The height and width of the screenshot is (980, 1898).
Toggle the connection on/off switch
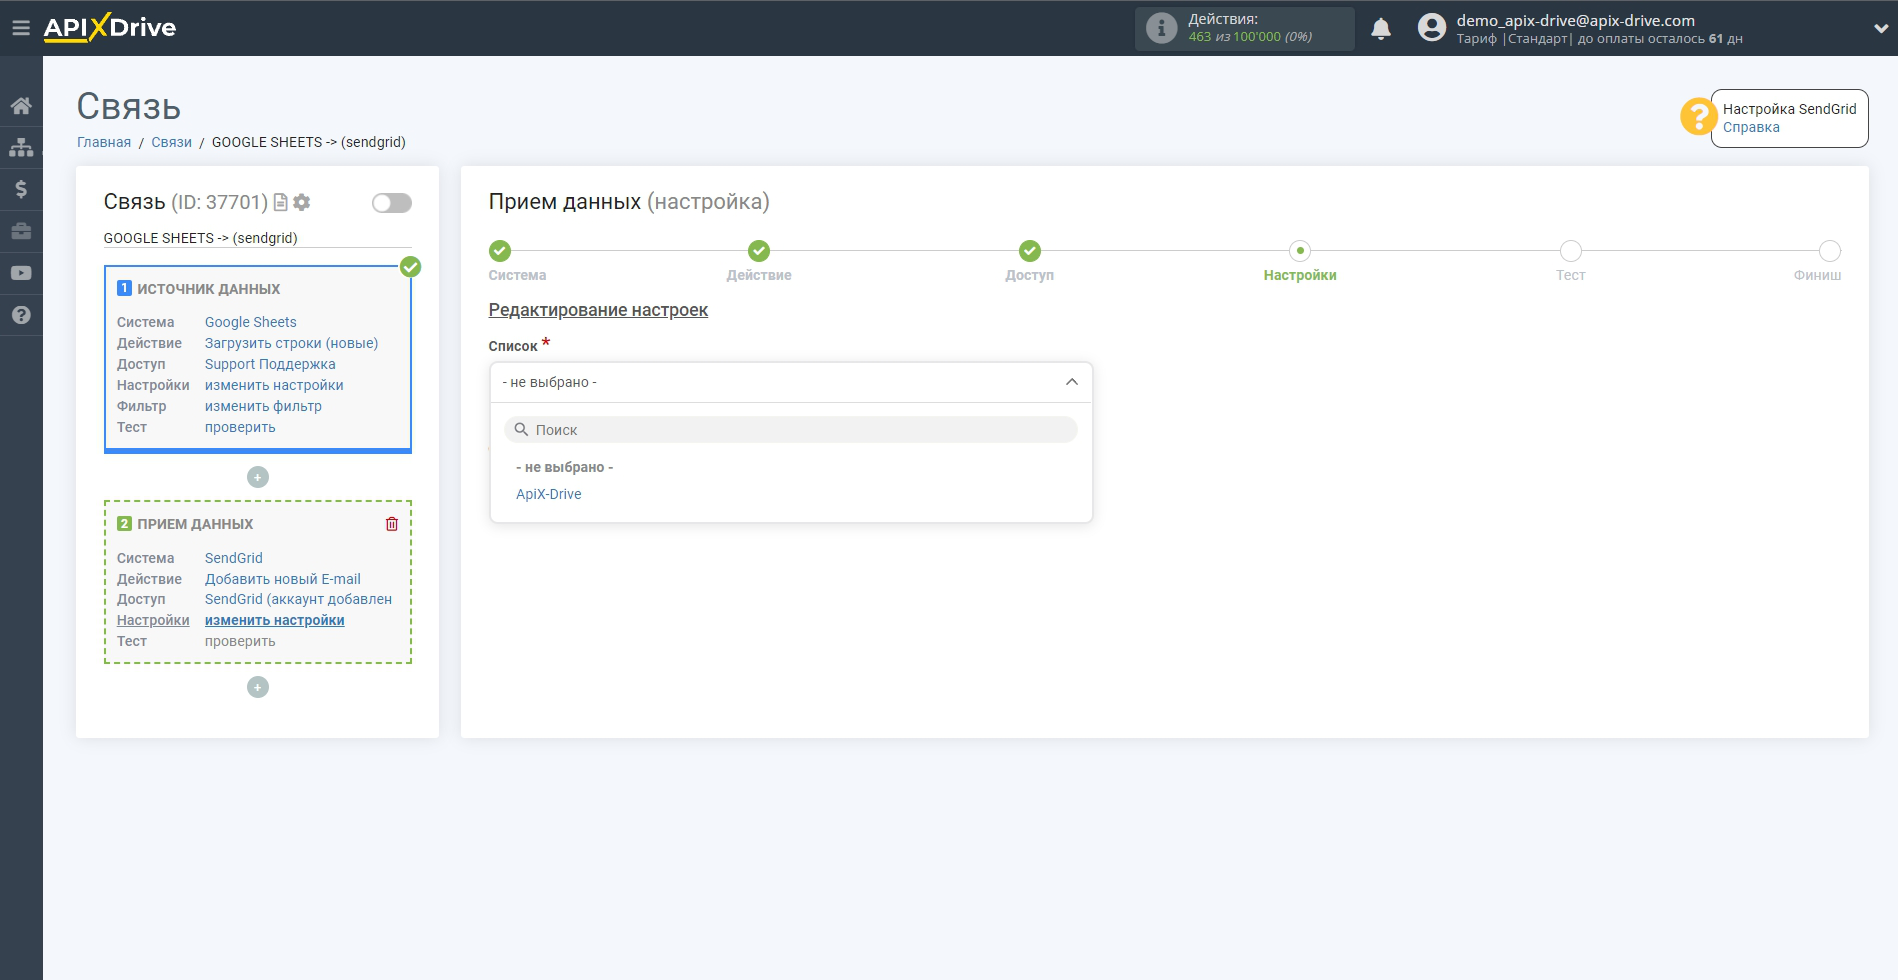(x=392, y=203)
